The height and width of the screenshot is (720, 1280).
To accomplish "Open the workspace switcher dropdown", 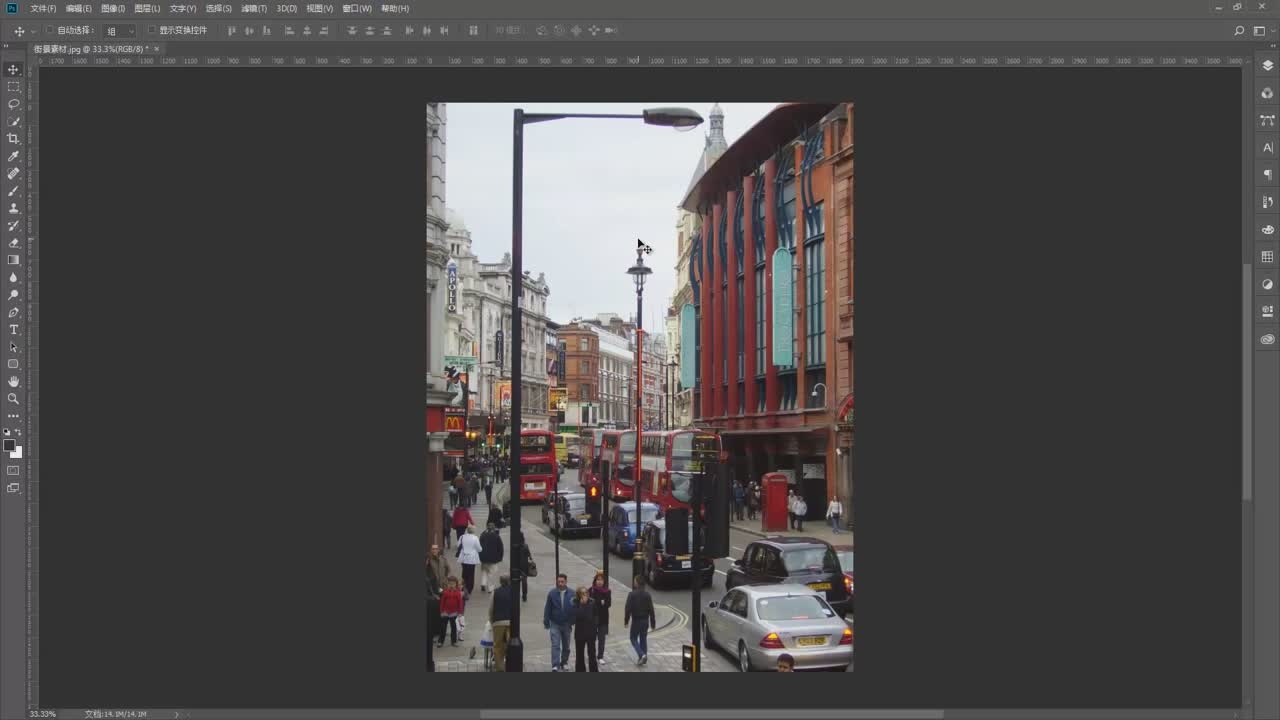I will click(1261, 31).
